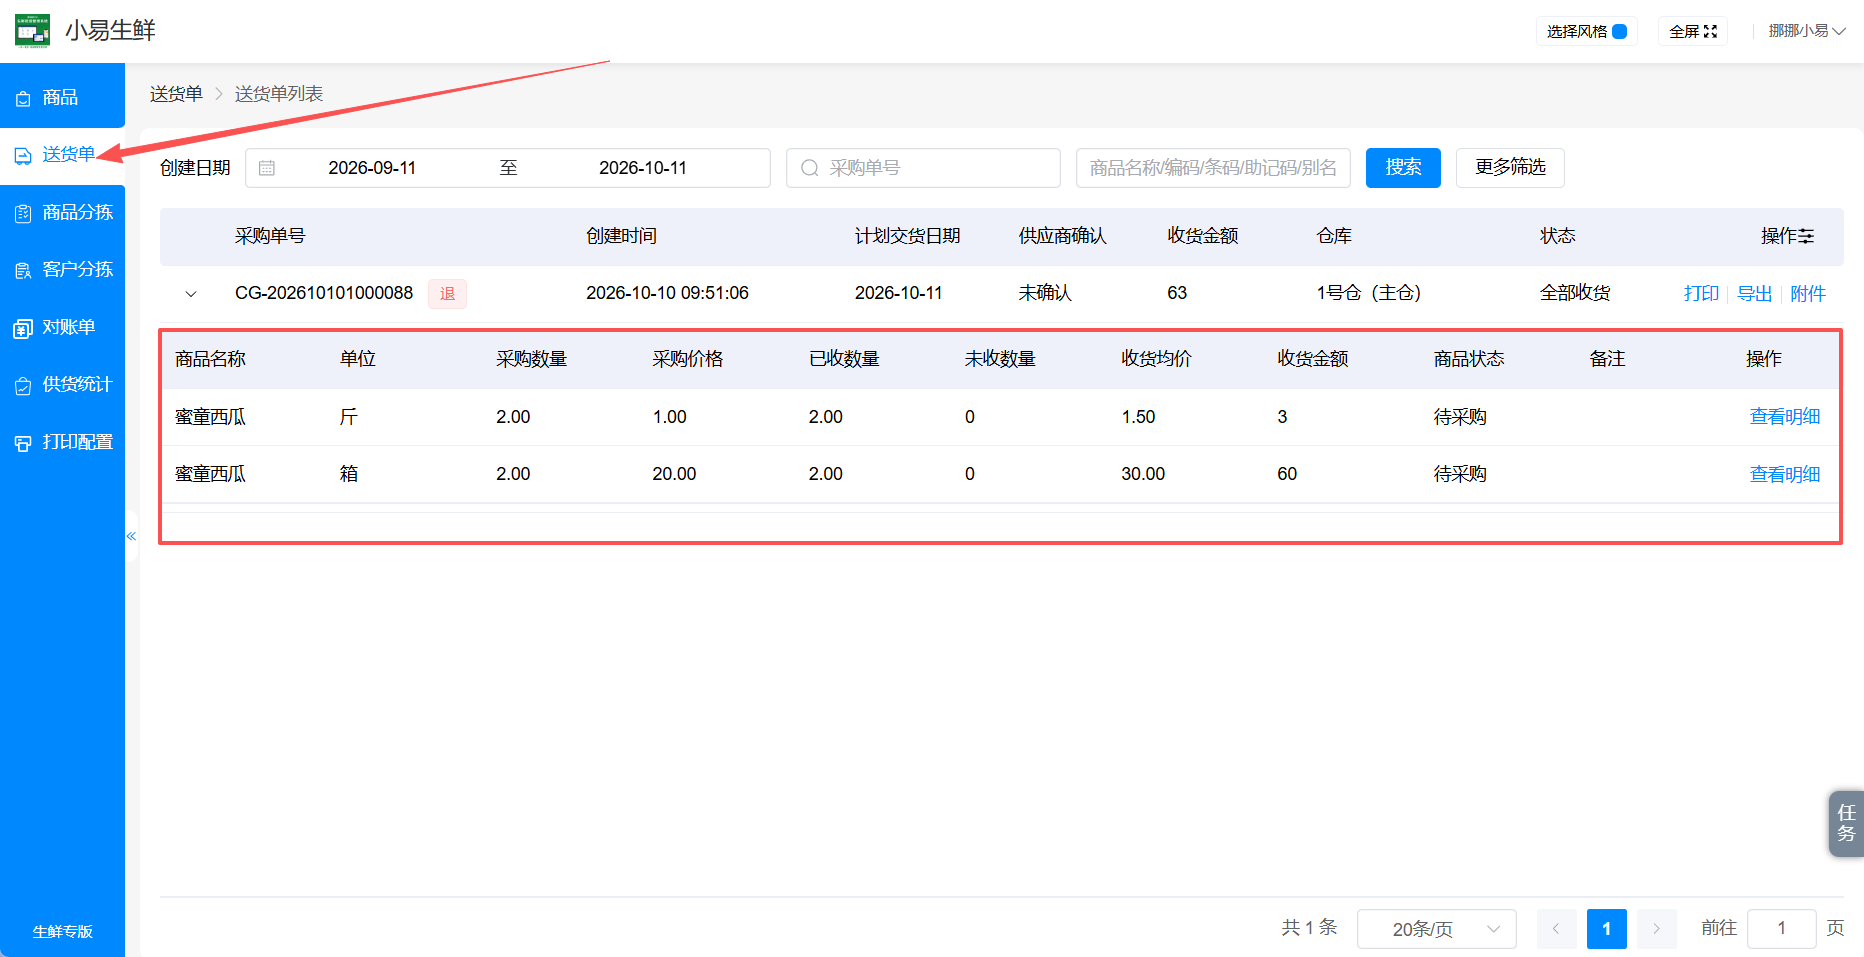Open 客户分拣 in sidebar

pyautogui.click(x=62, y=269)
